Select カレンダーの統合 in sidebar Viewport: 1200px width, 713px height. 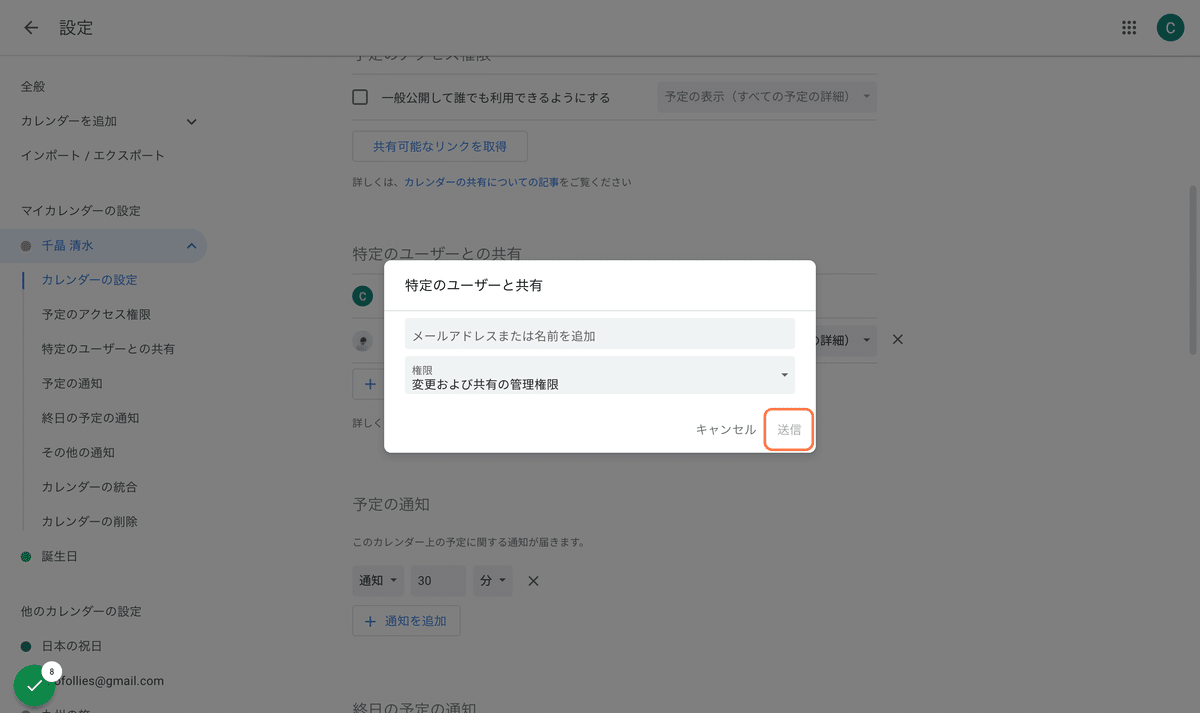click(x=90, y=487)
